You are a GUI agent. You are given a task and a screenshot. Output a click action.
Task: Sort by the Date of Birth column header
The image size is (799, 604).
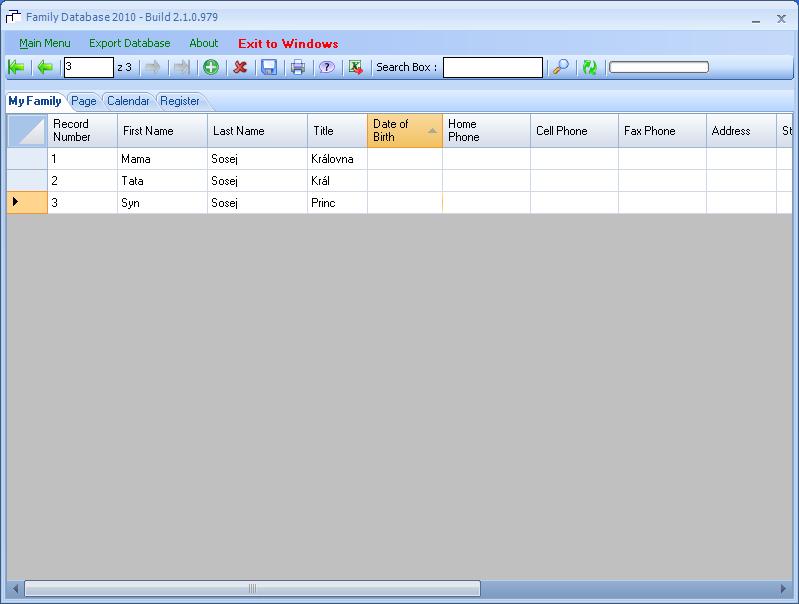(404, 131)
